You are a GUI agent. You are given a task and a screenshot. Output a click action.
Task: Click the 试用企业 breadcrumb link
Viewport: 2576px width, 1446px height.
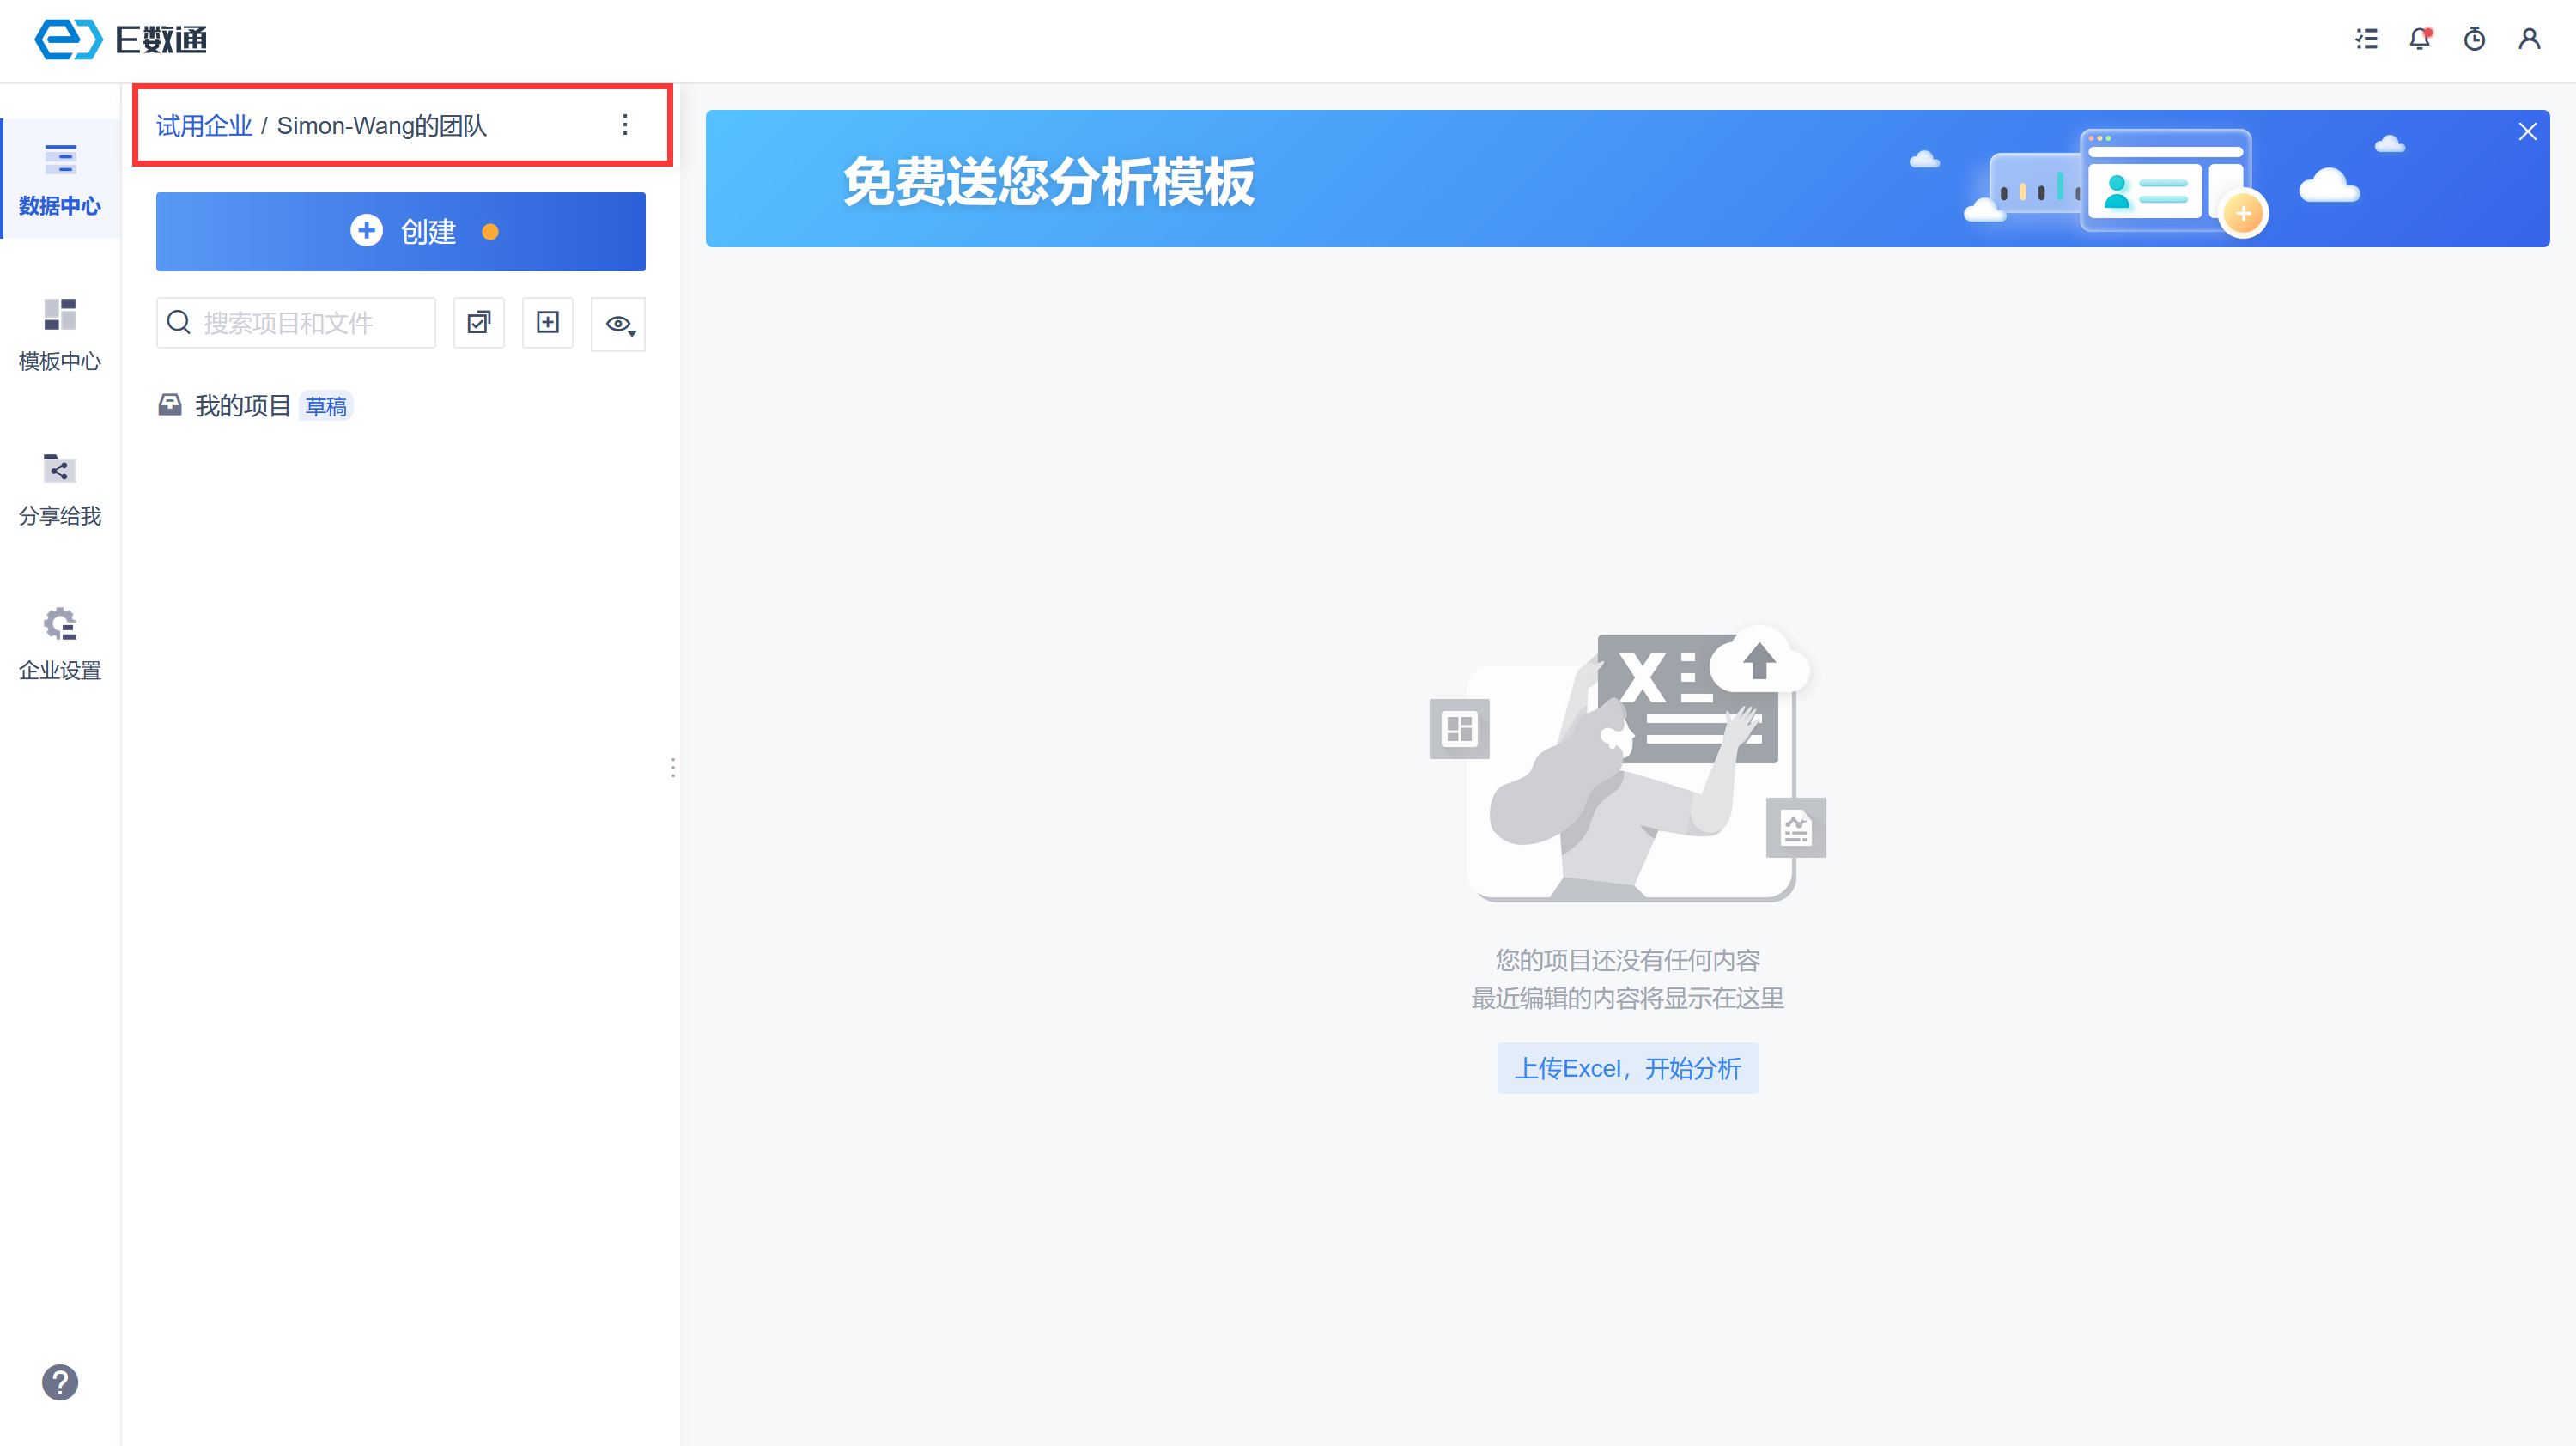click(204, 126)
